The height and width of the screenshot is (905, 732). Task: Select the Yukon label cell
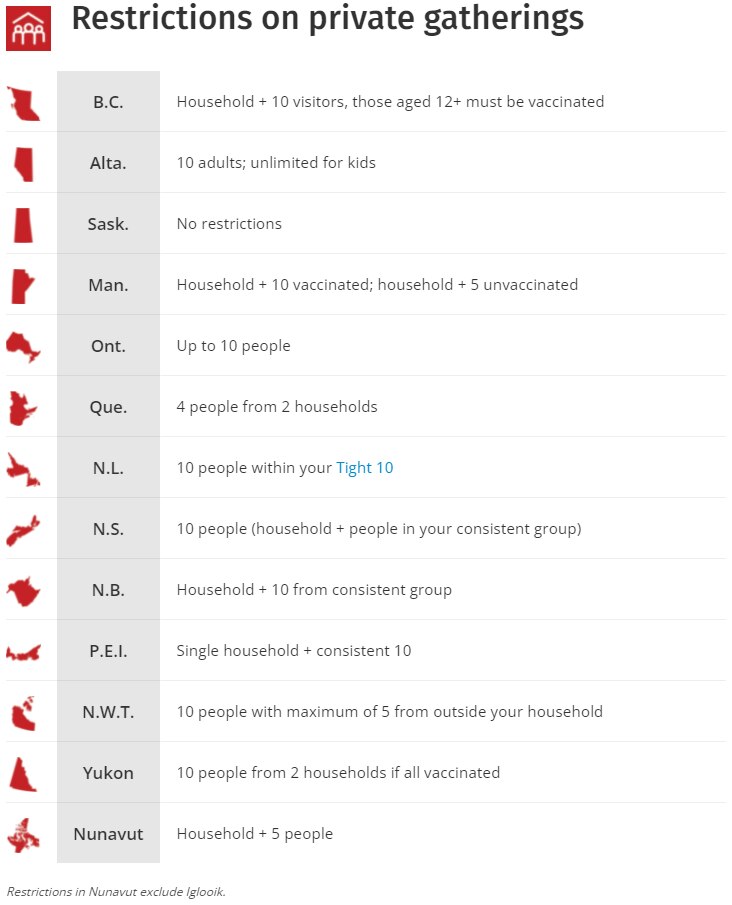(108, 773)
